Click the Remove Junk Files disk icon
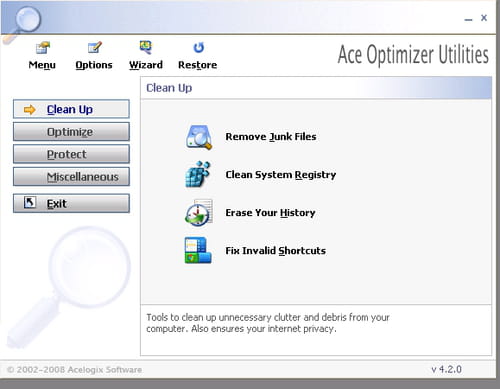The image size is (500, 389). [199, 137]
